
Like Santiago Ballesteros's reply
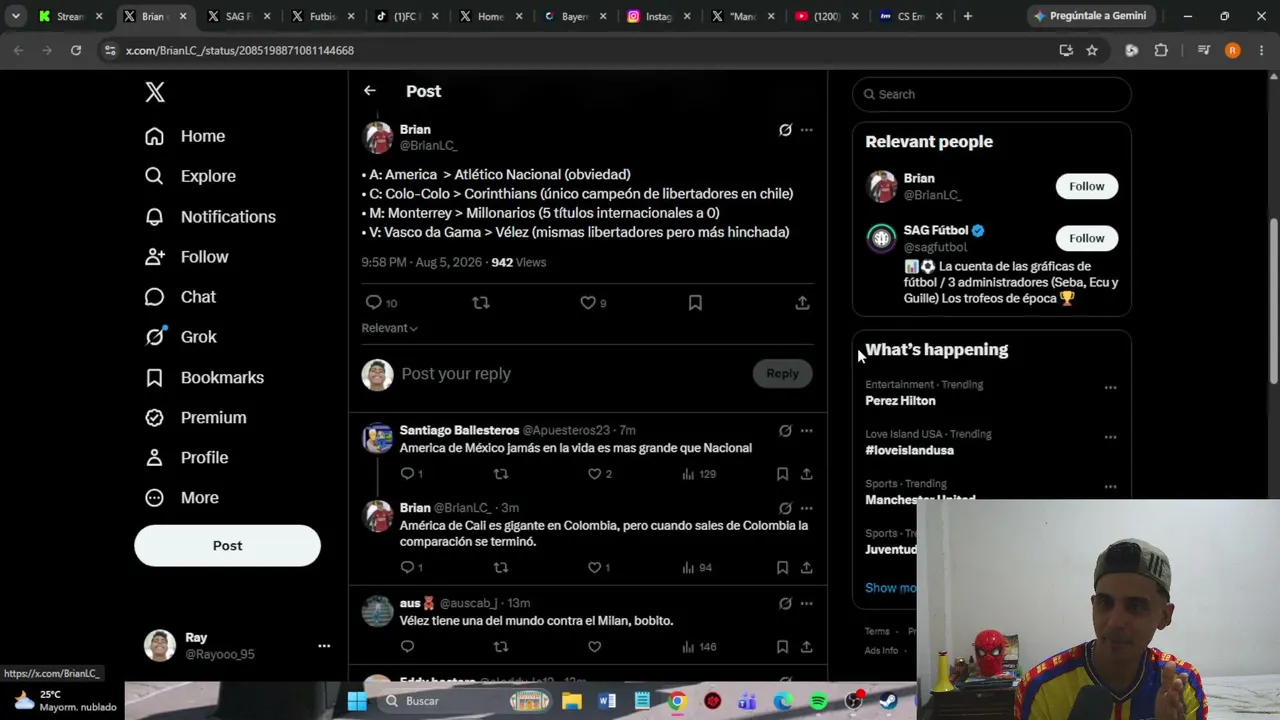click(x=594, y=474)
